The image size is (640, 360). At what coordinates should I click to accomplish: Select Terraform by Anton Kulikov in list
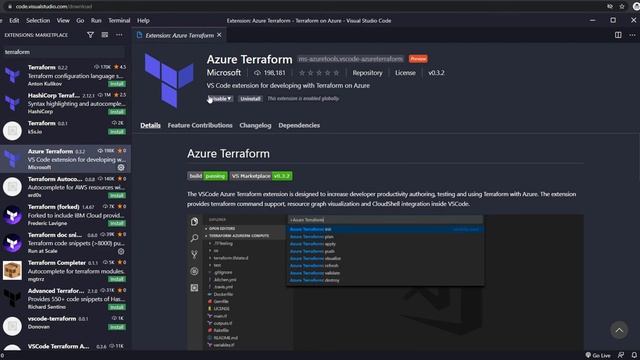(x=65, y=75)
